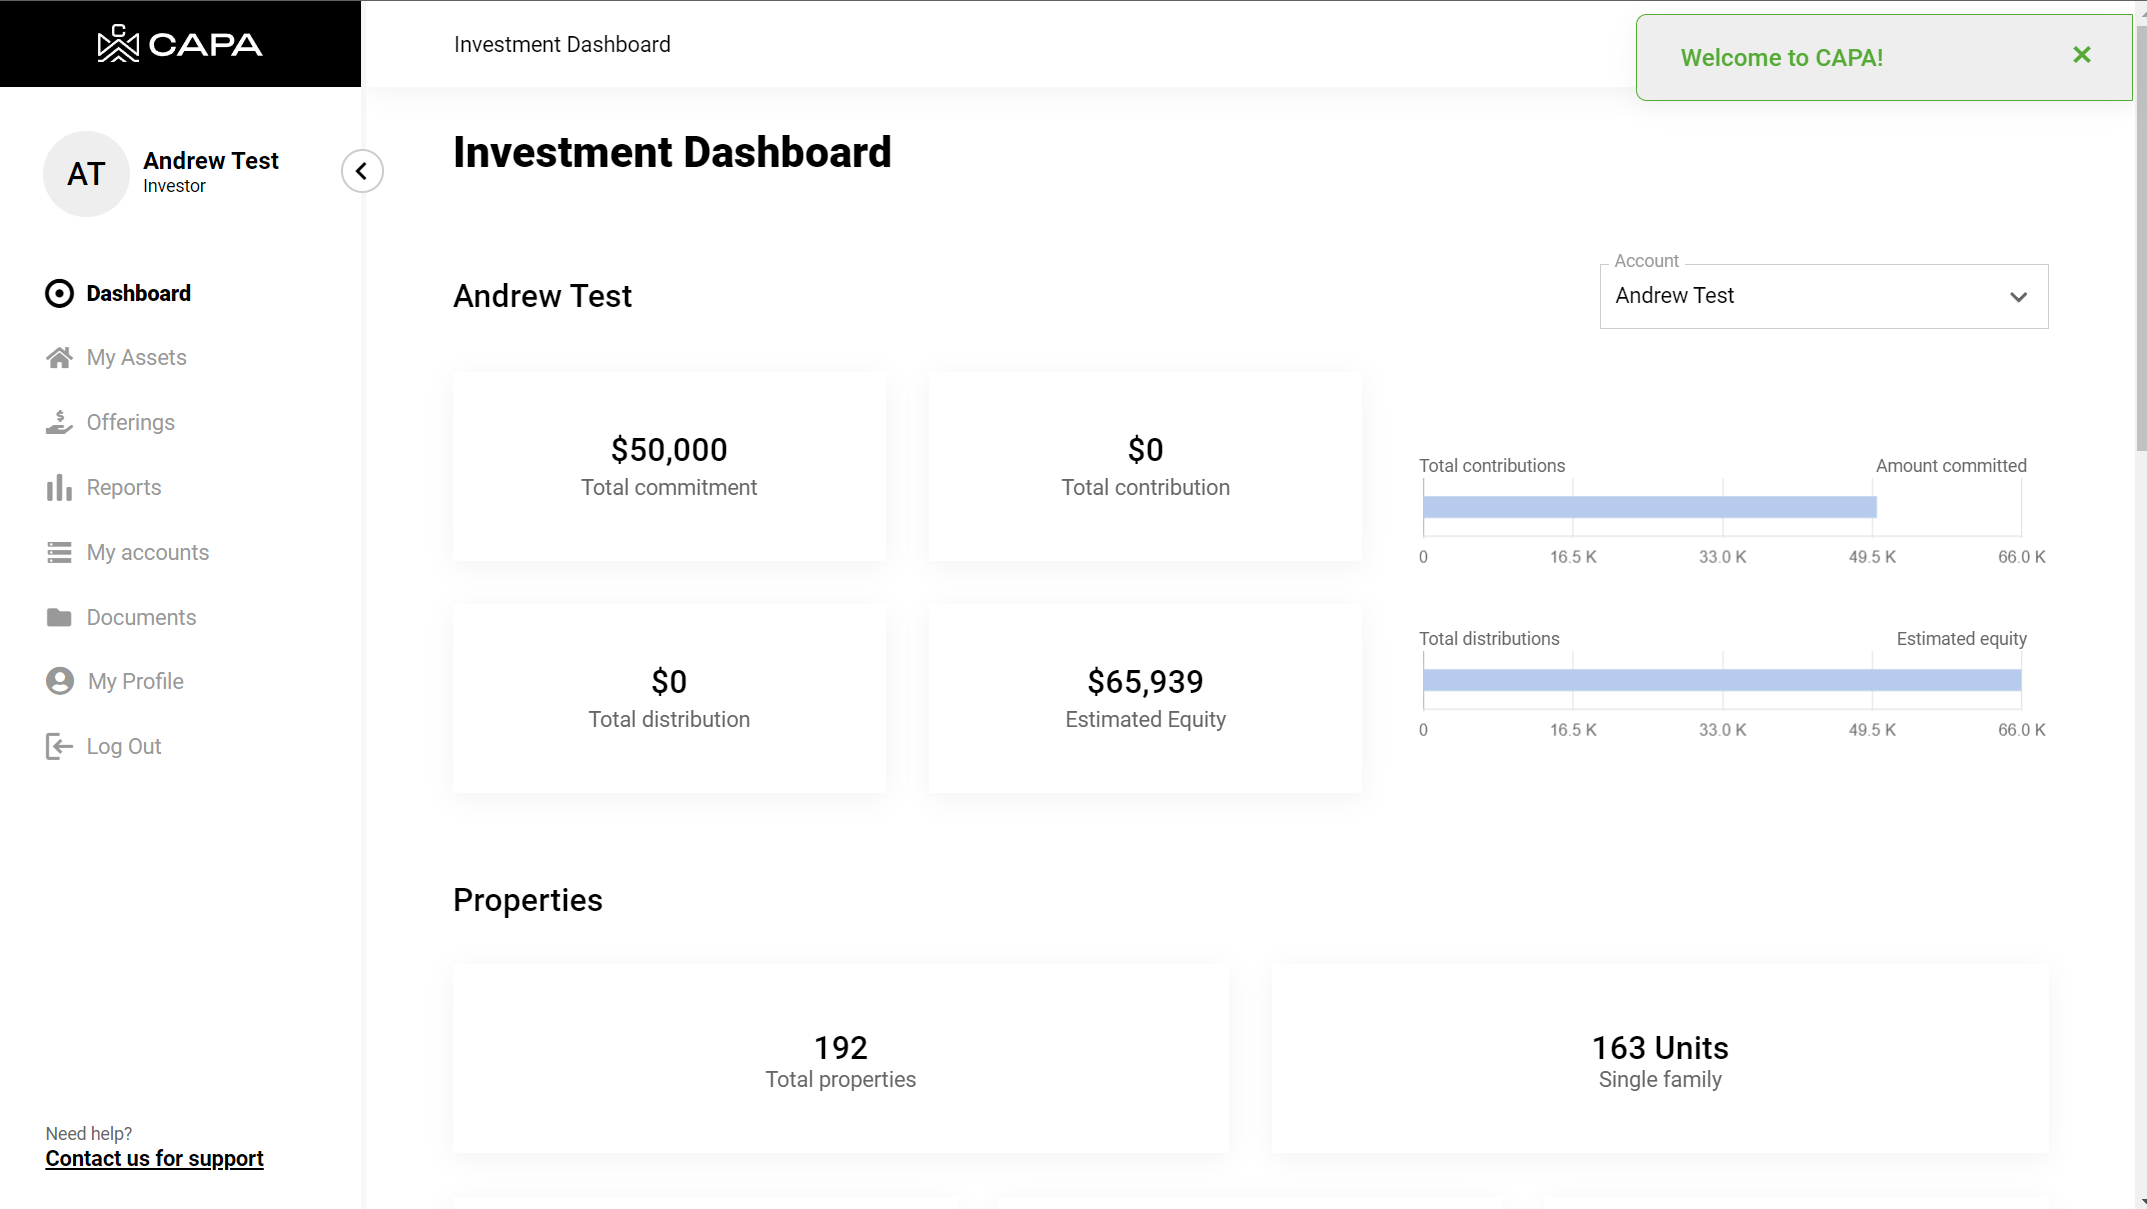
Task: Click the My accounts list icon
Action: [59, 553]
